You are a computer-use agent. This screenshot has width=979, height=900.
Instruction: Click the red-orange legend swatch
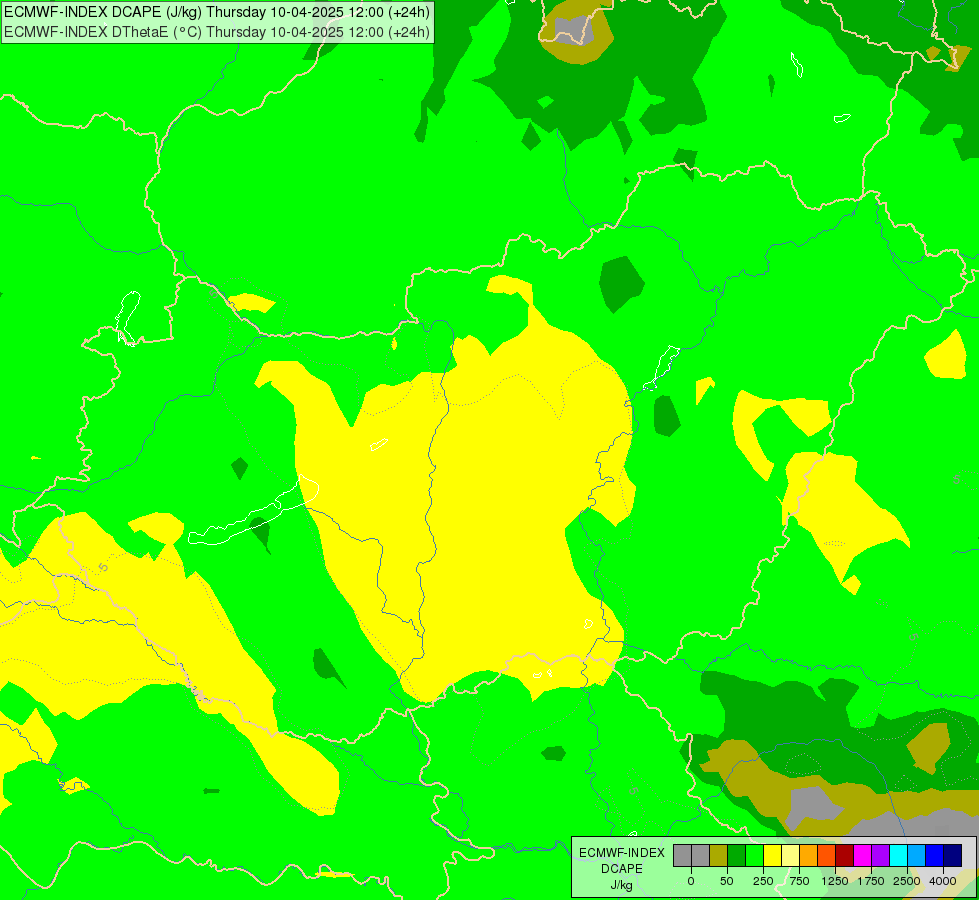(827, 855)
